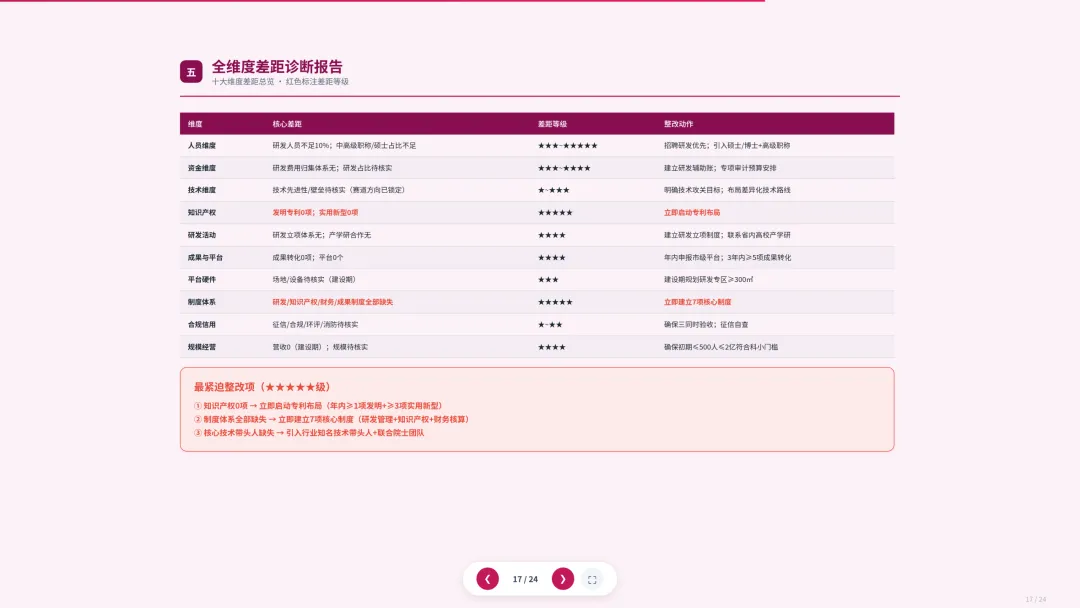This screenshot has height=608, width=1080.
Task: Click cell '场地/设备待核实（建设期）'
Action: [314, 280]
